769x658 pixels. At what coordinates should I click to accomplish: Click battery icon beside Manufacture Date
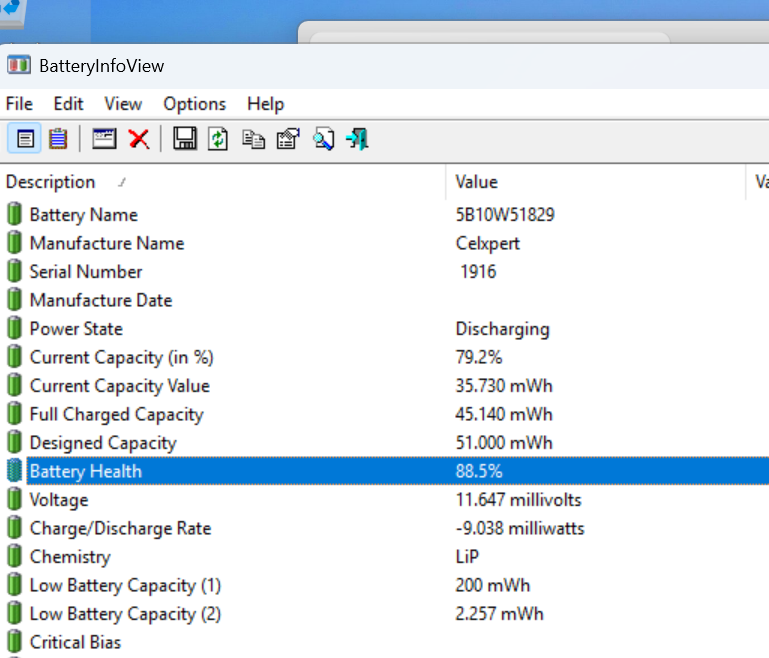coord(15,300)
